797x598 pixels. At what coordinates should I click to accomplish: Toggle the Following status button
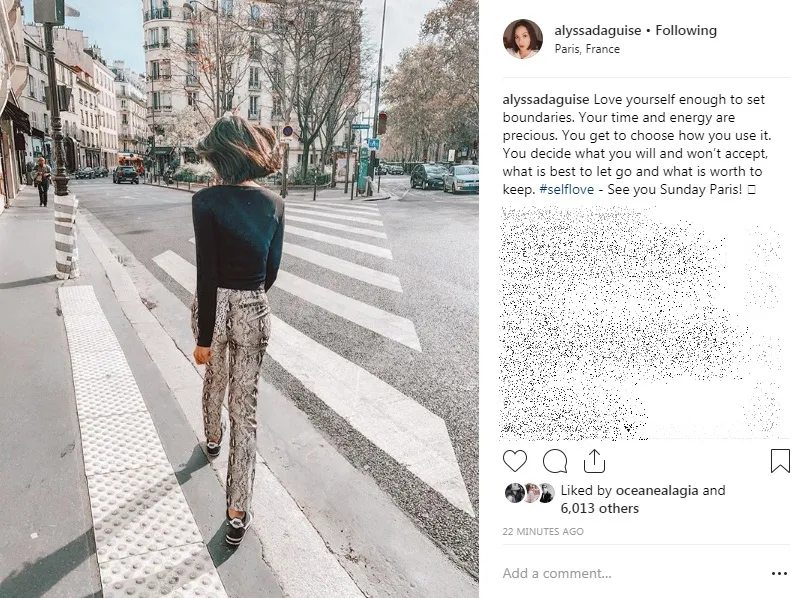click(686, 31)
